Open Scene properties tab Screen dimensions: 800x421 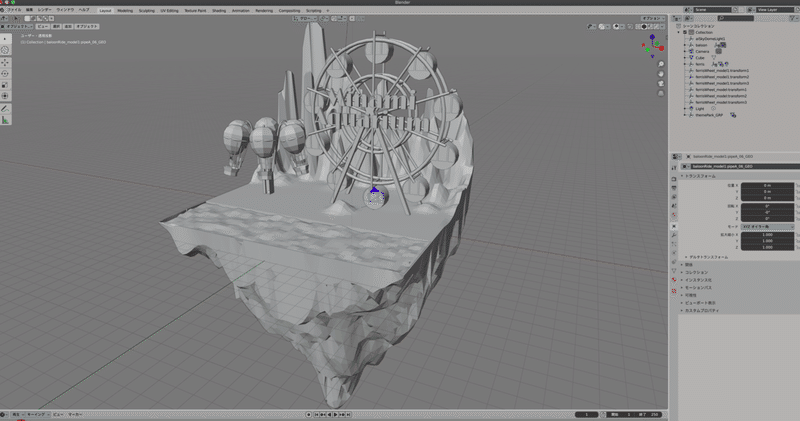tap(674, 206)
